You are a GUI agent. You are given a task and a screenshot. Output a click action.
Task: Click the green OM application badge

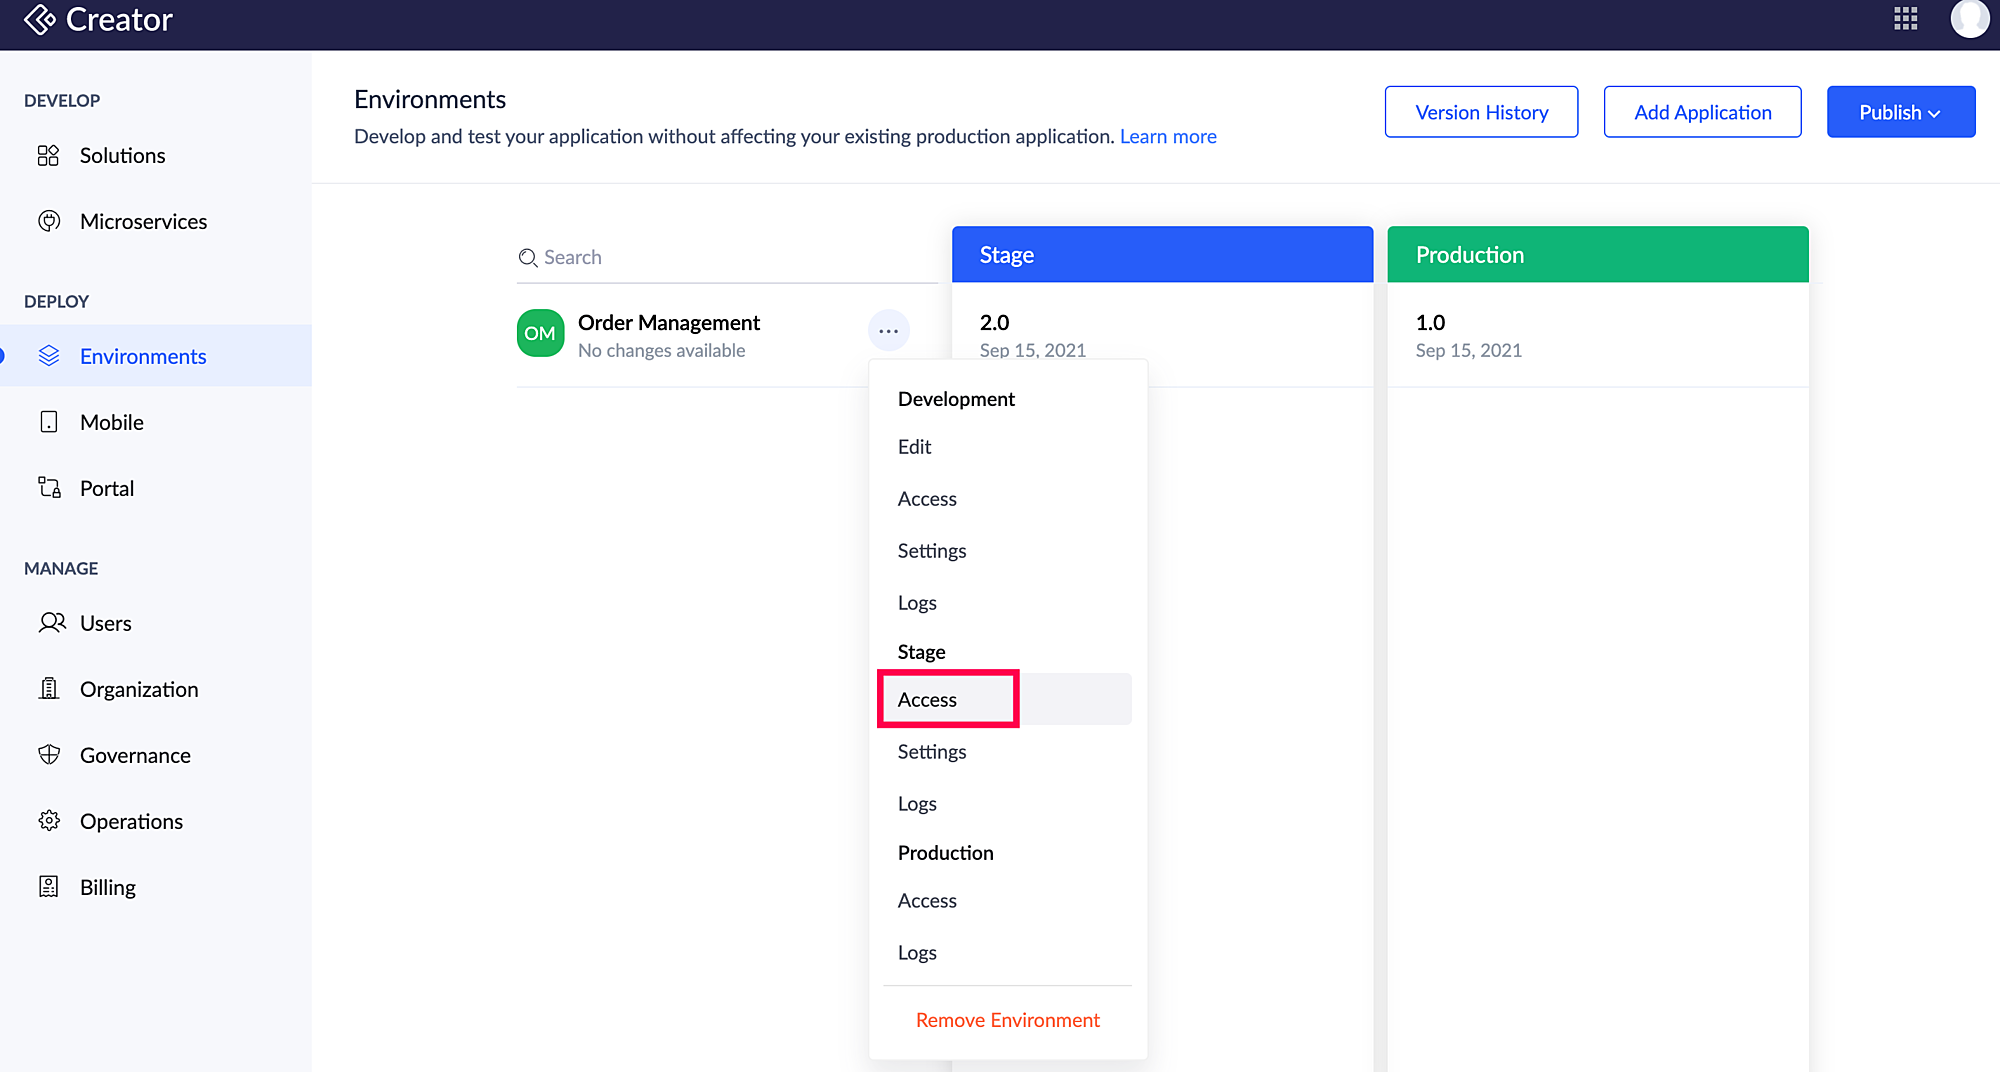click(540, 334)
